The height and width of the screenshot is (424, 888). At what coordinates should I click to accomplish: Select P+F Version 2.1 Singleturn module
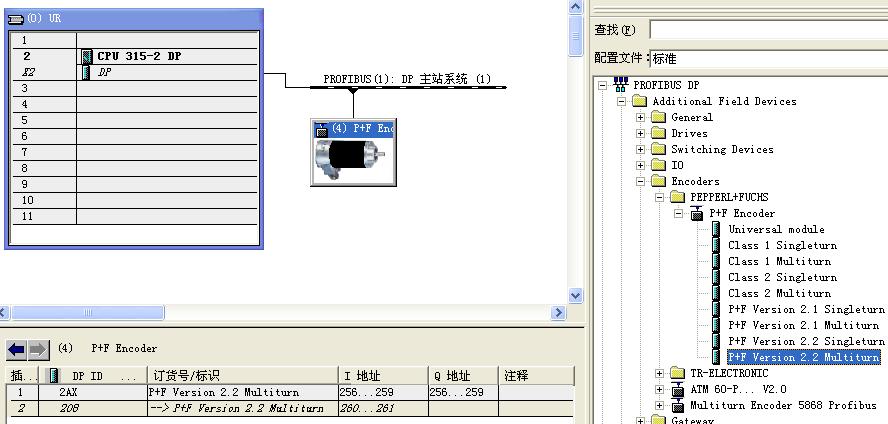click(x=806, y=309)
